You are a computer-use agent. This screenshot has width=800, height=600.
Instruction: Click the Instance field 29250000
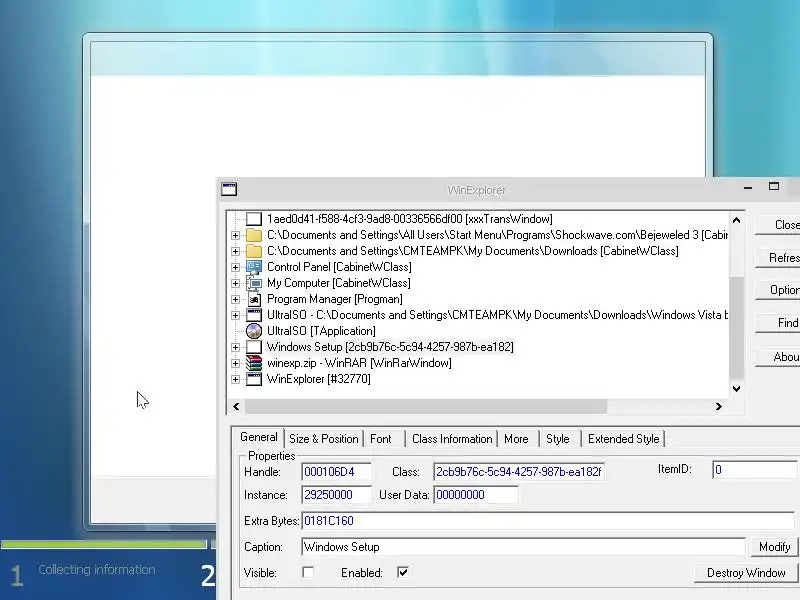[x=336, y=495]
